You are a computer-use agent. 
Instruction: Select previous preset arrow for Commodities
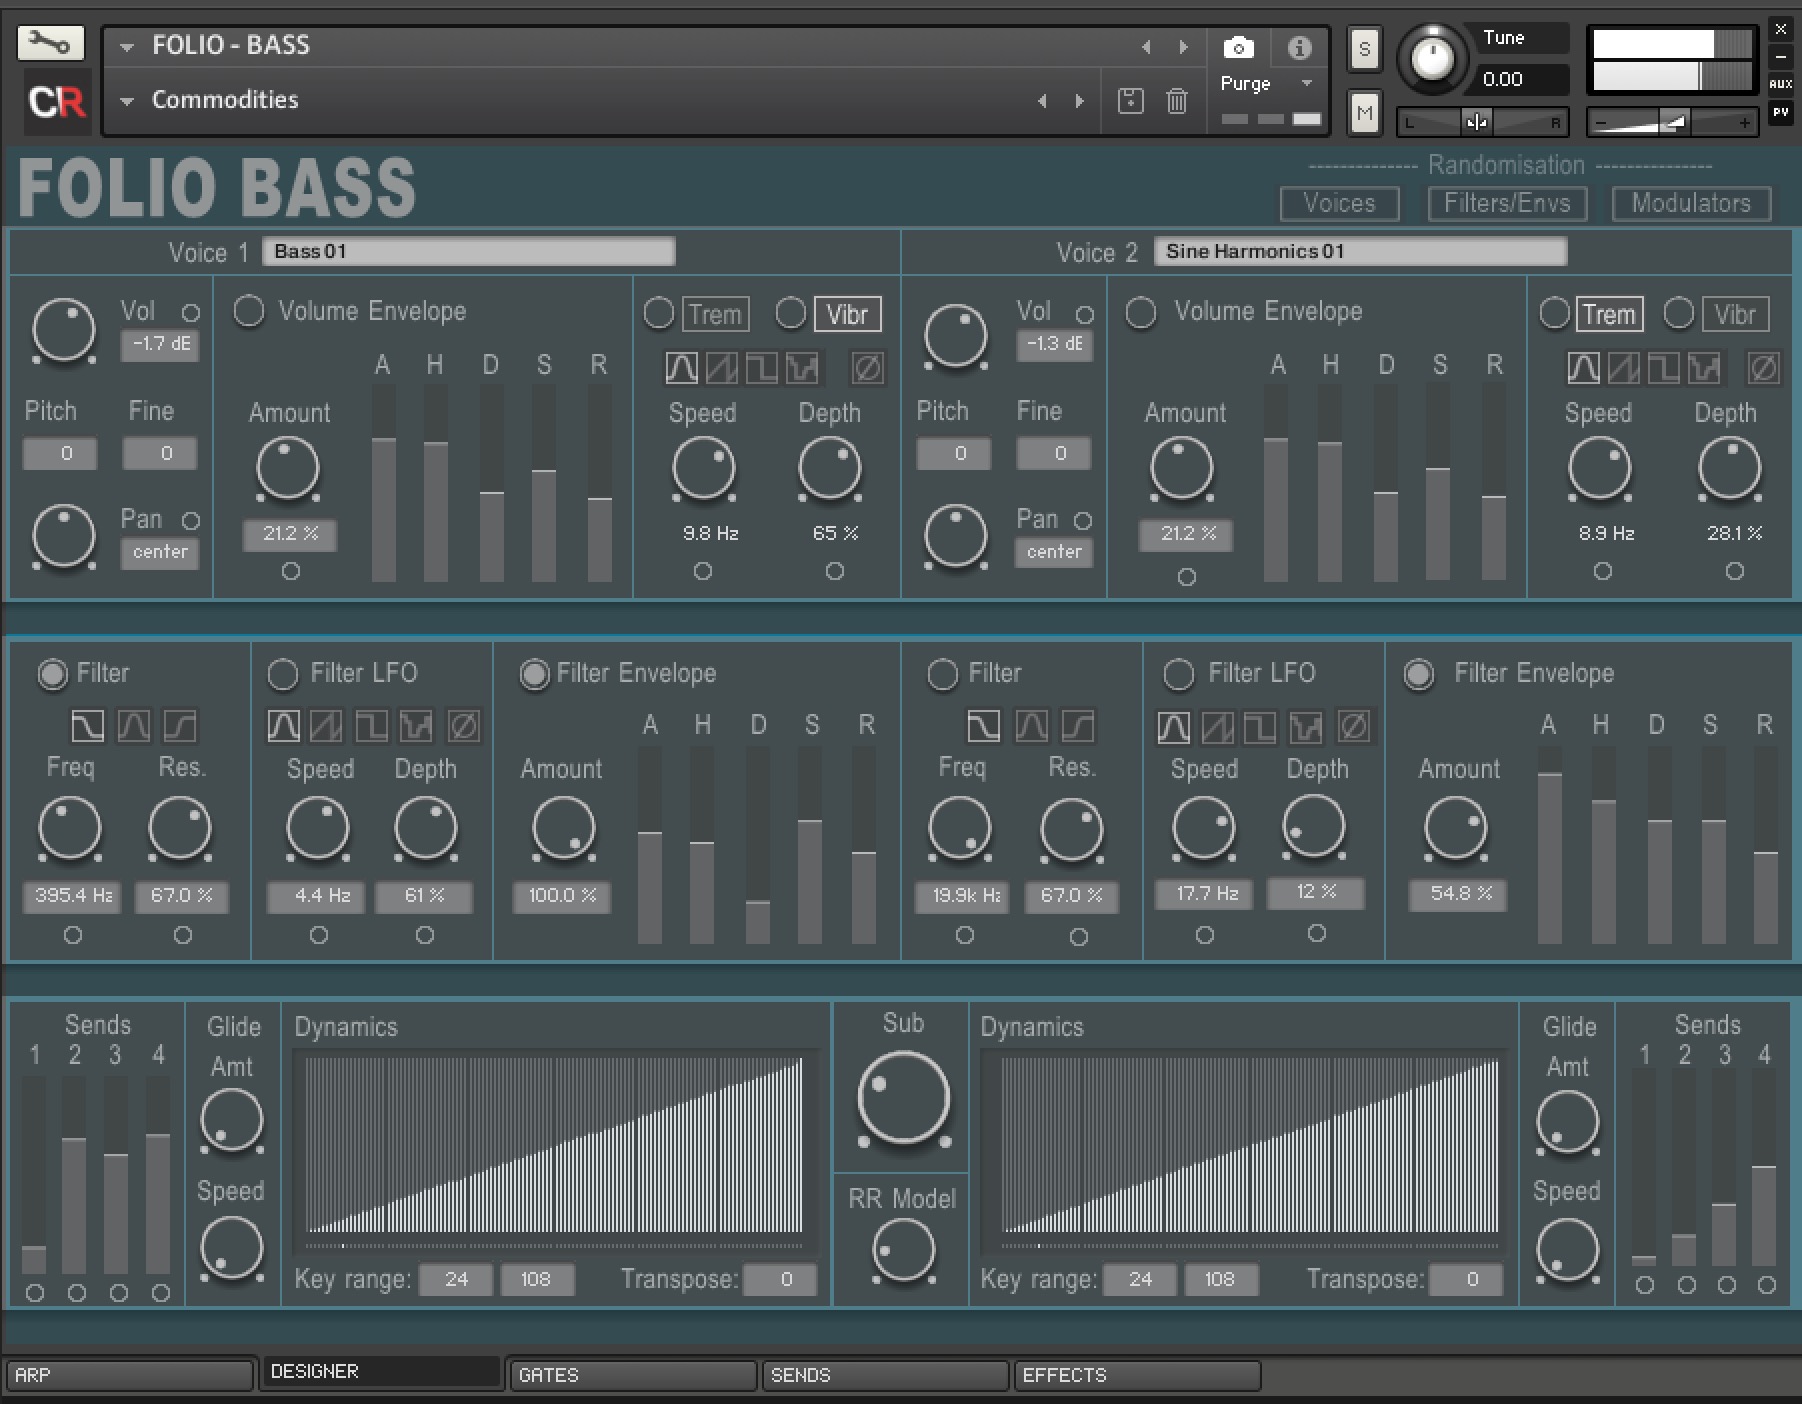click(1042, 100)
